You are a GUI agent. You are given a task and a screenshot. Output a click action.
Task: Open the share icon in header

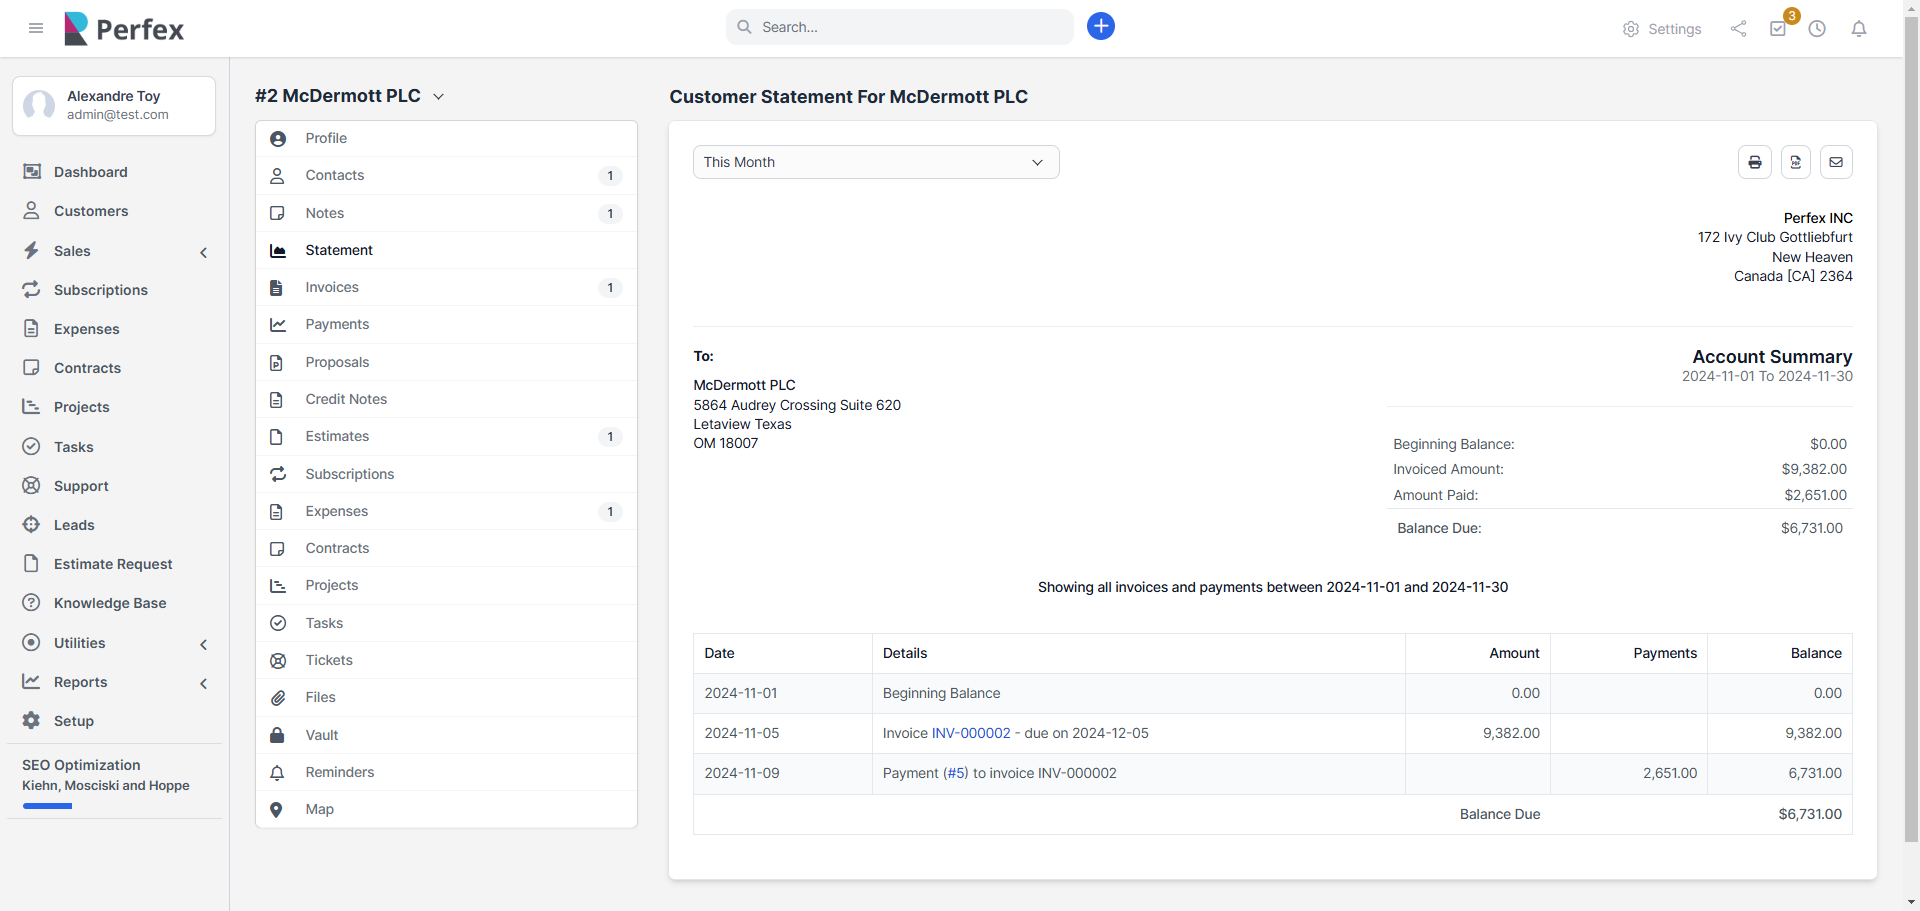pos(1738,29)
